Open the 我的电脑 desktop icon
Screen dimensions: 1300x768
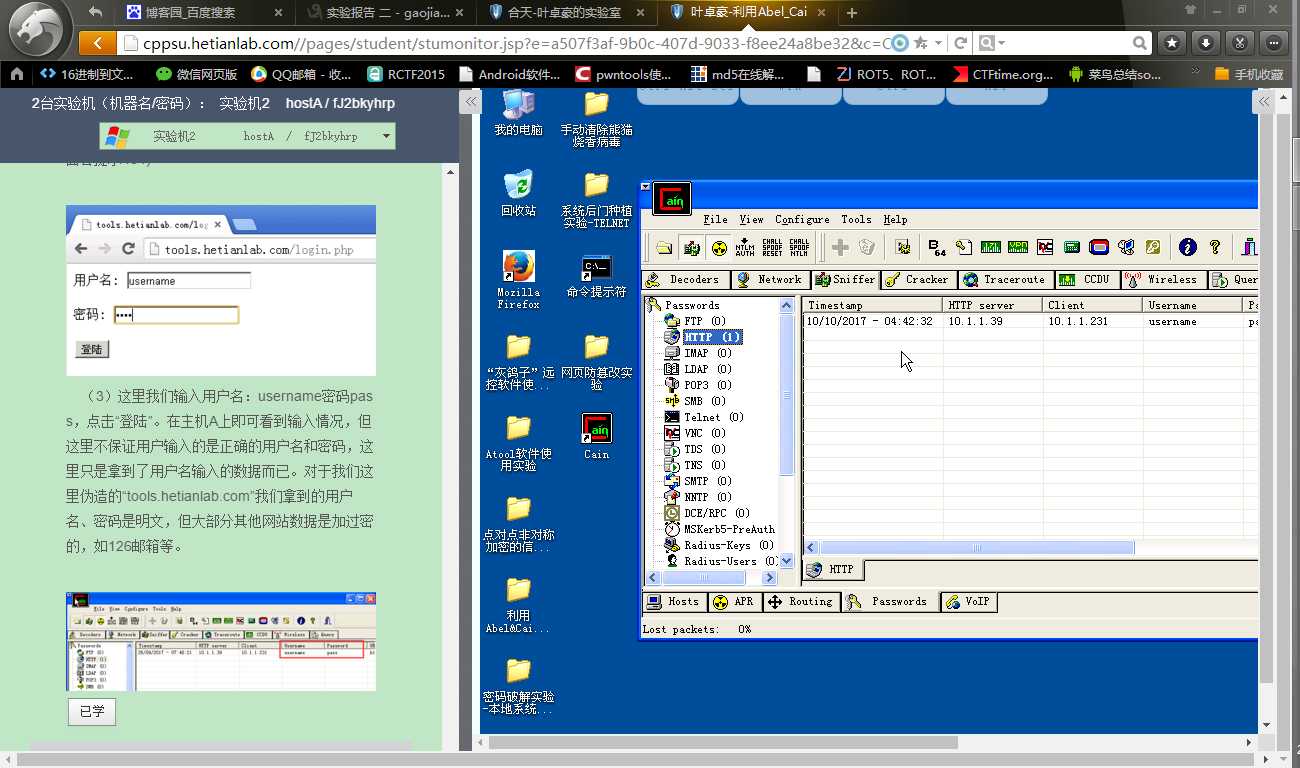pos(518,113)
